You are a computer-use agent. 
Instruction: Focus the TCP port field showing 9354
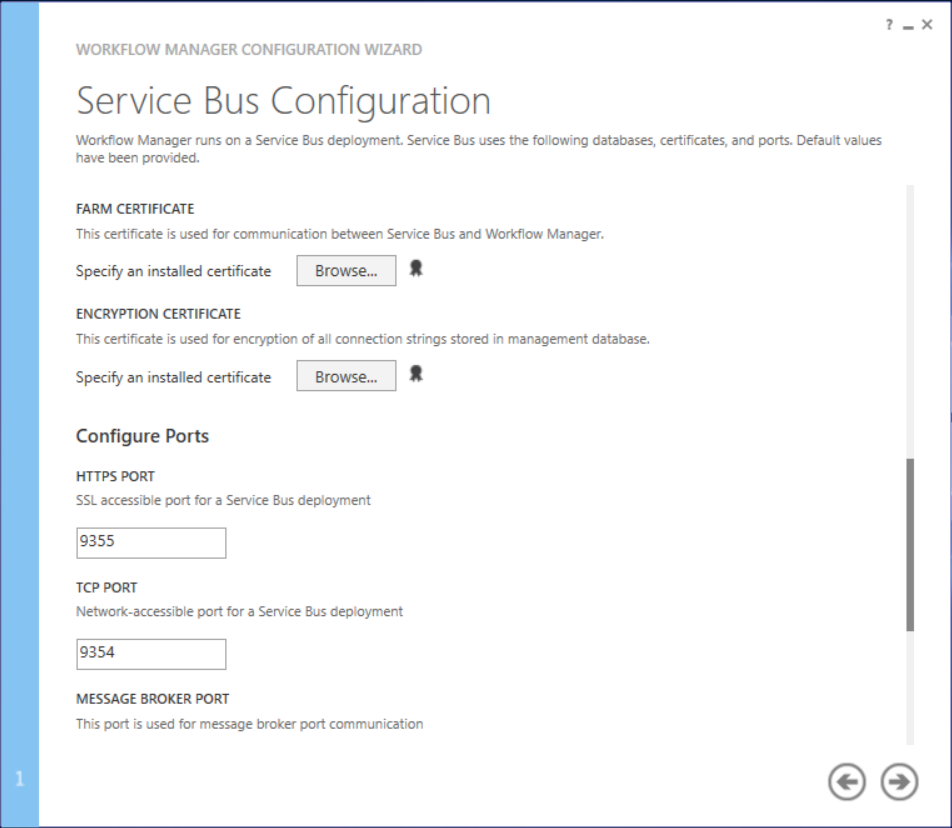point(151,653)
